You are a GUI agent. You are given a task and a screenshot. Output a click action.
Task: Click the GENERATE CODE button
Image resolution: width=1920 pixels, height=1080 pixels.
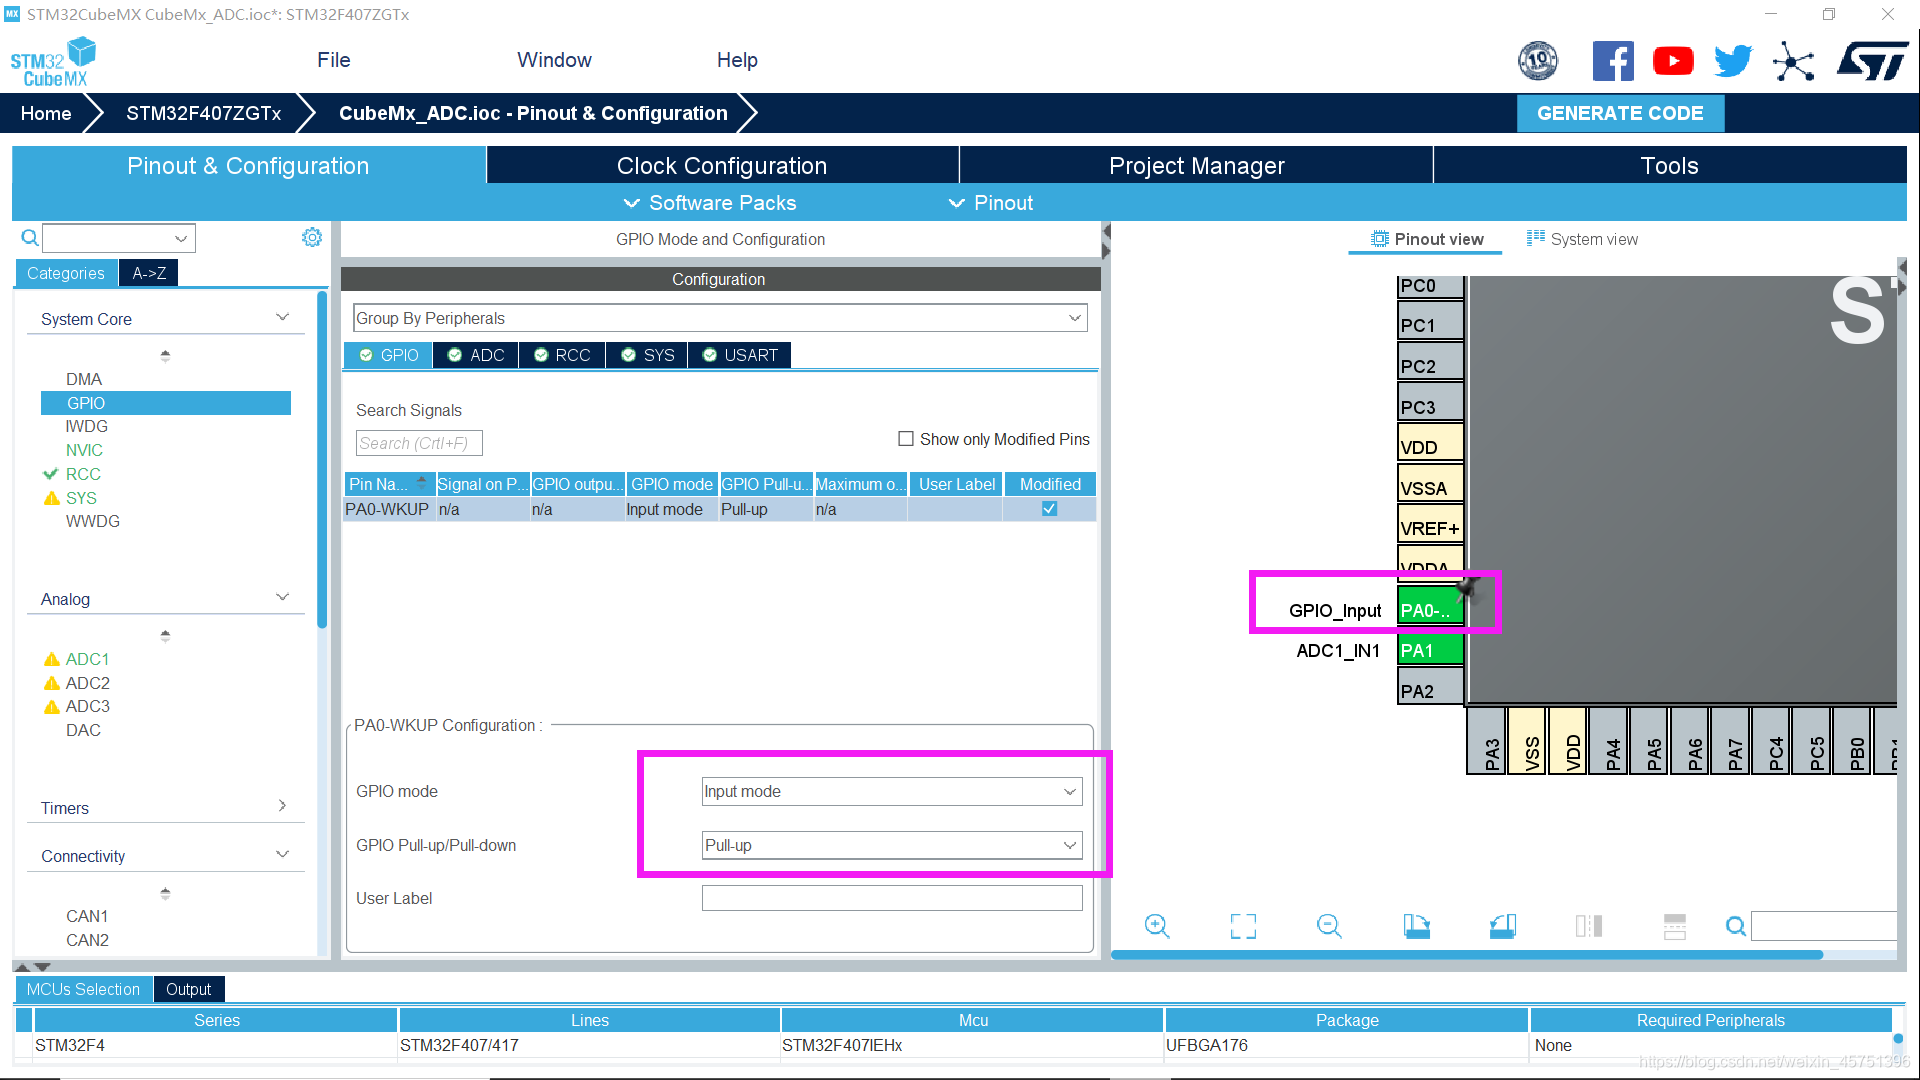tap(1621, 113)
